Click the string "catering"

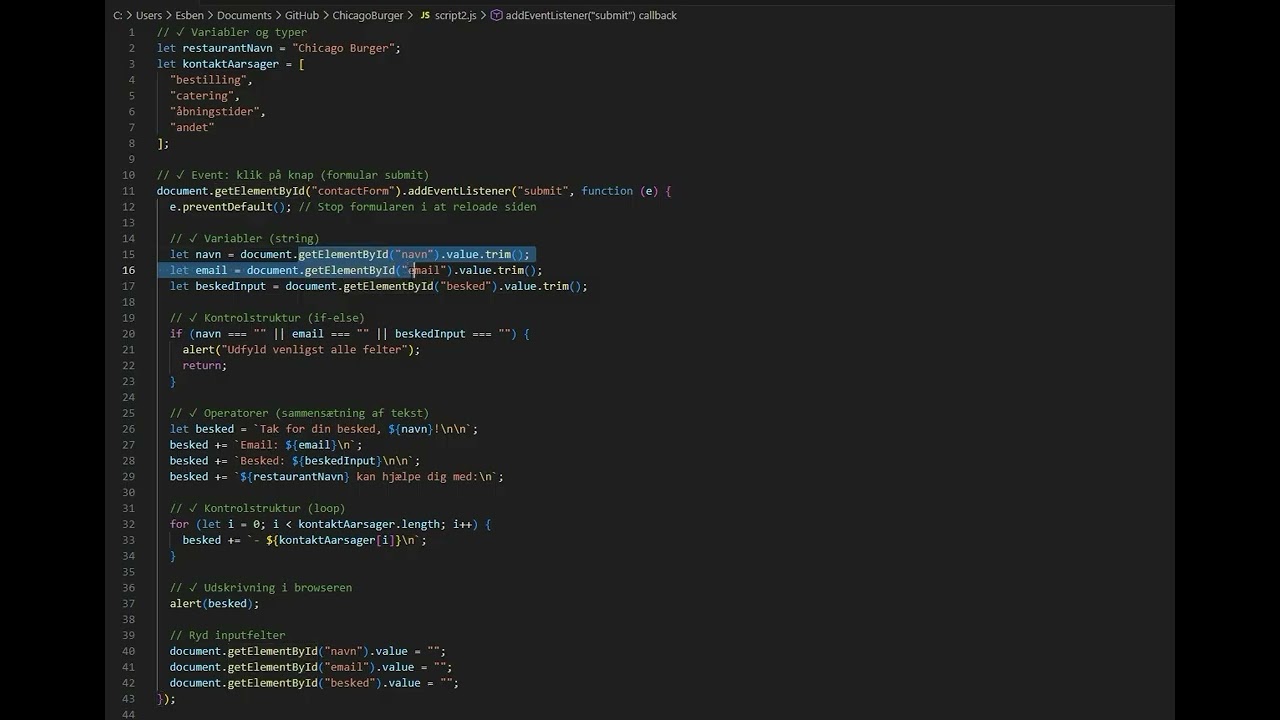click(x=202, y=96)
